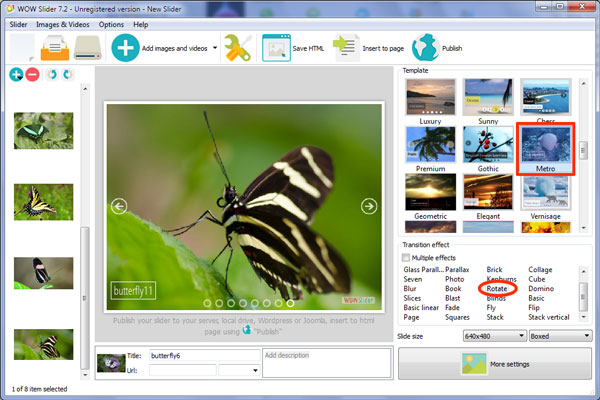The image size is (600, 400).
Task: Add a slide with the small teal plus
Action: pos(16,74)
